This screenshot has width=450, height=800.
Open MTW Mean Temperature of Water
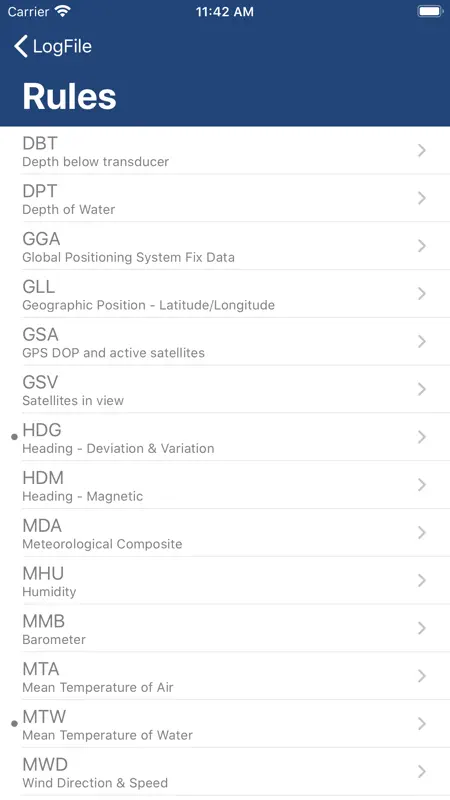225,723
